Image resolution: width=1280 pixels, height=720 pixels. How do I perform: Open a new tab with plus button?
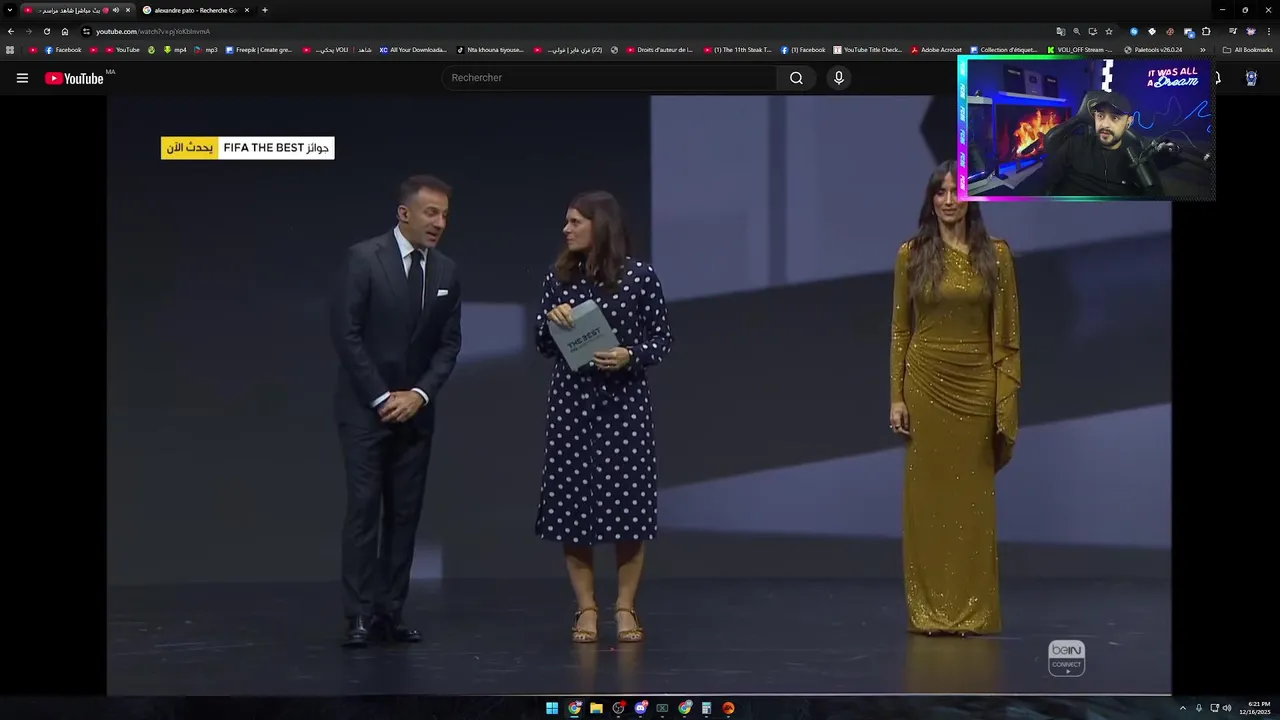264,10
